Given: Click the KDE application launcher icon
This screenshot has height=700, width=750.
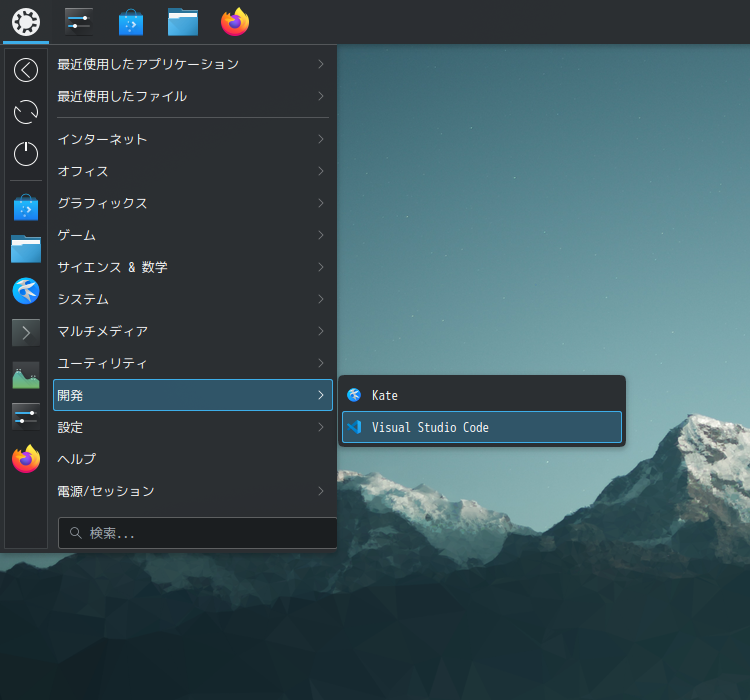Looking at the screenshot, I should 26,22.
